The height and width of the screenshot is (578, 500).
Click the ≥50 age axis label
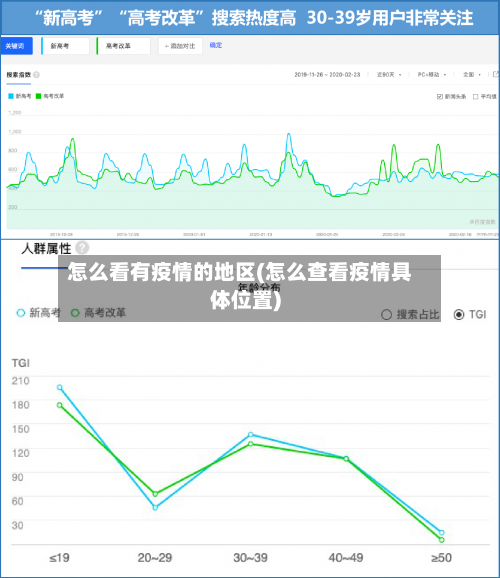pyautogui.click(x=442, y=558)
